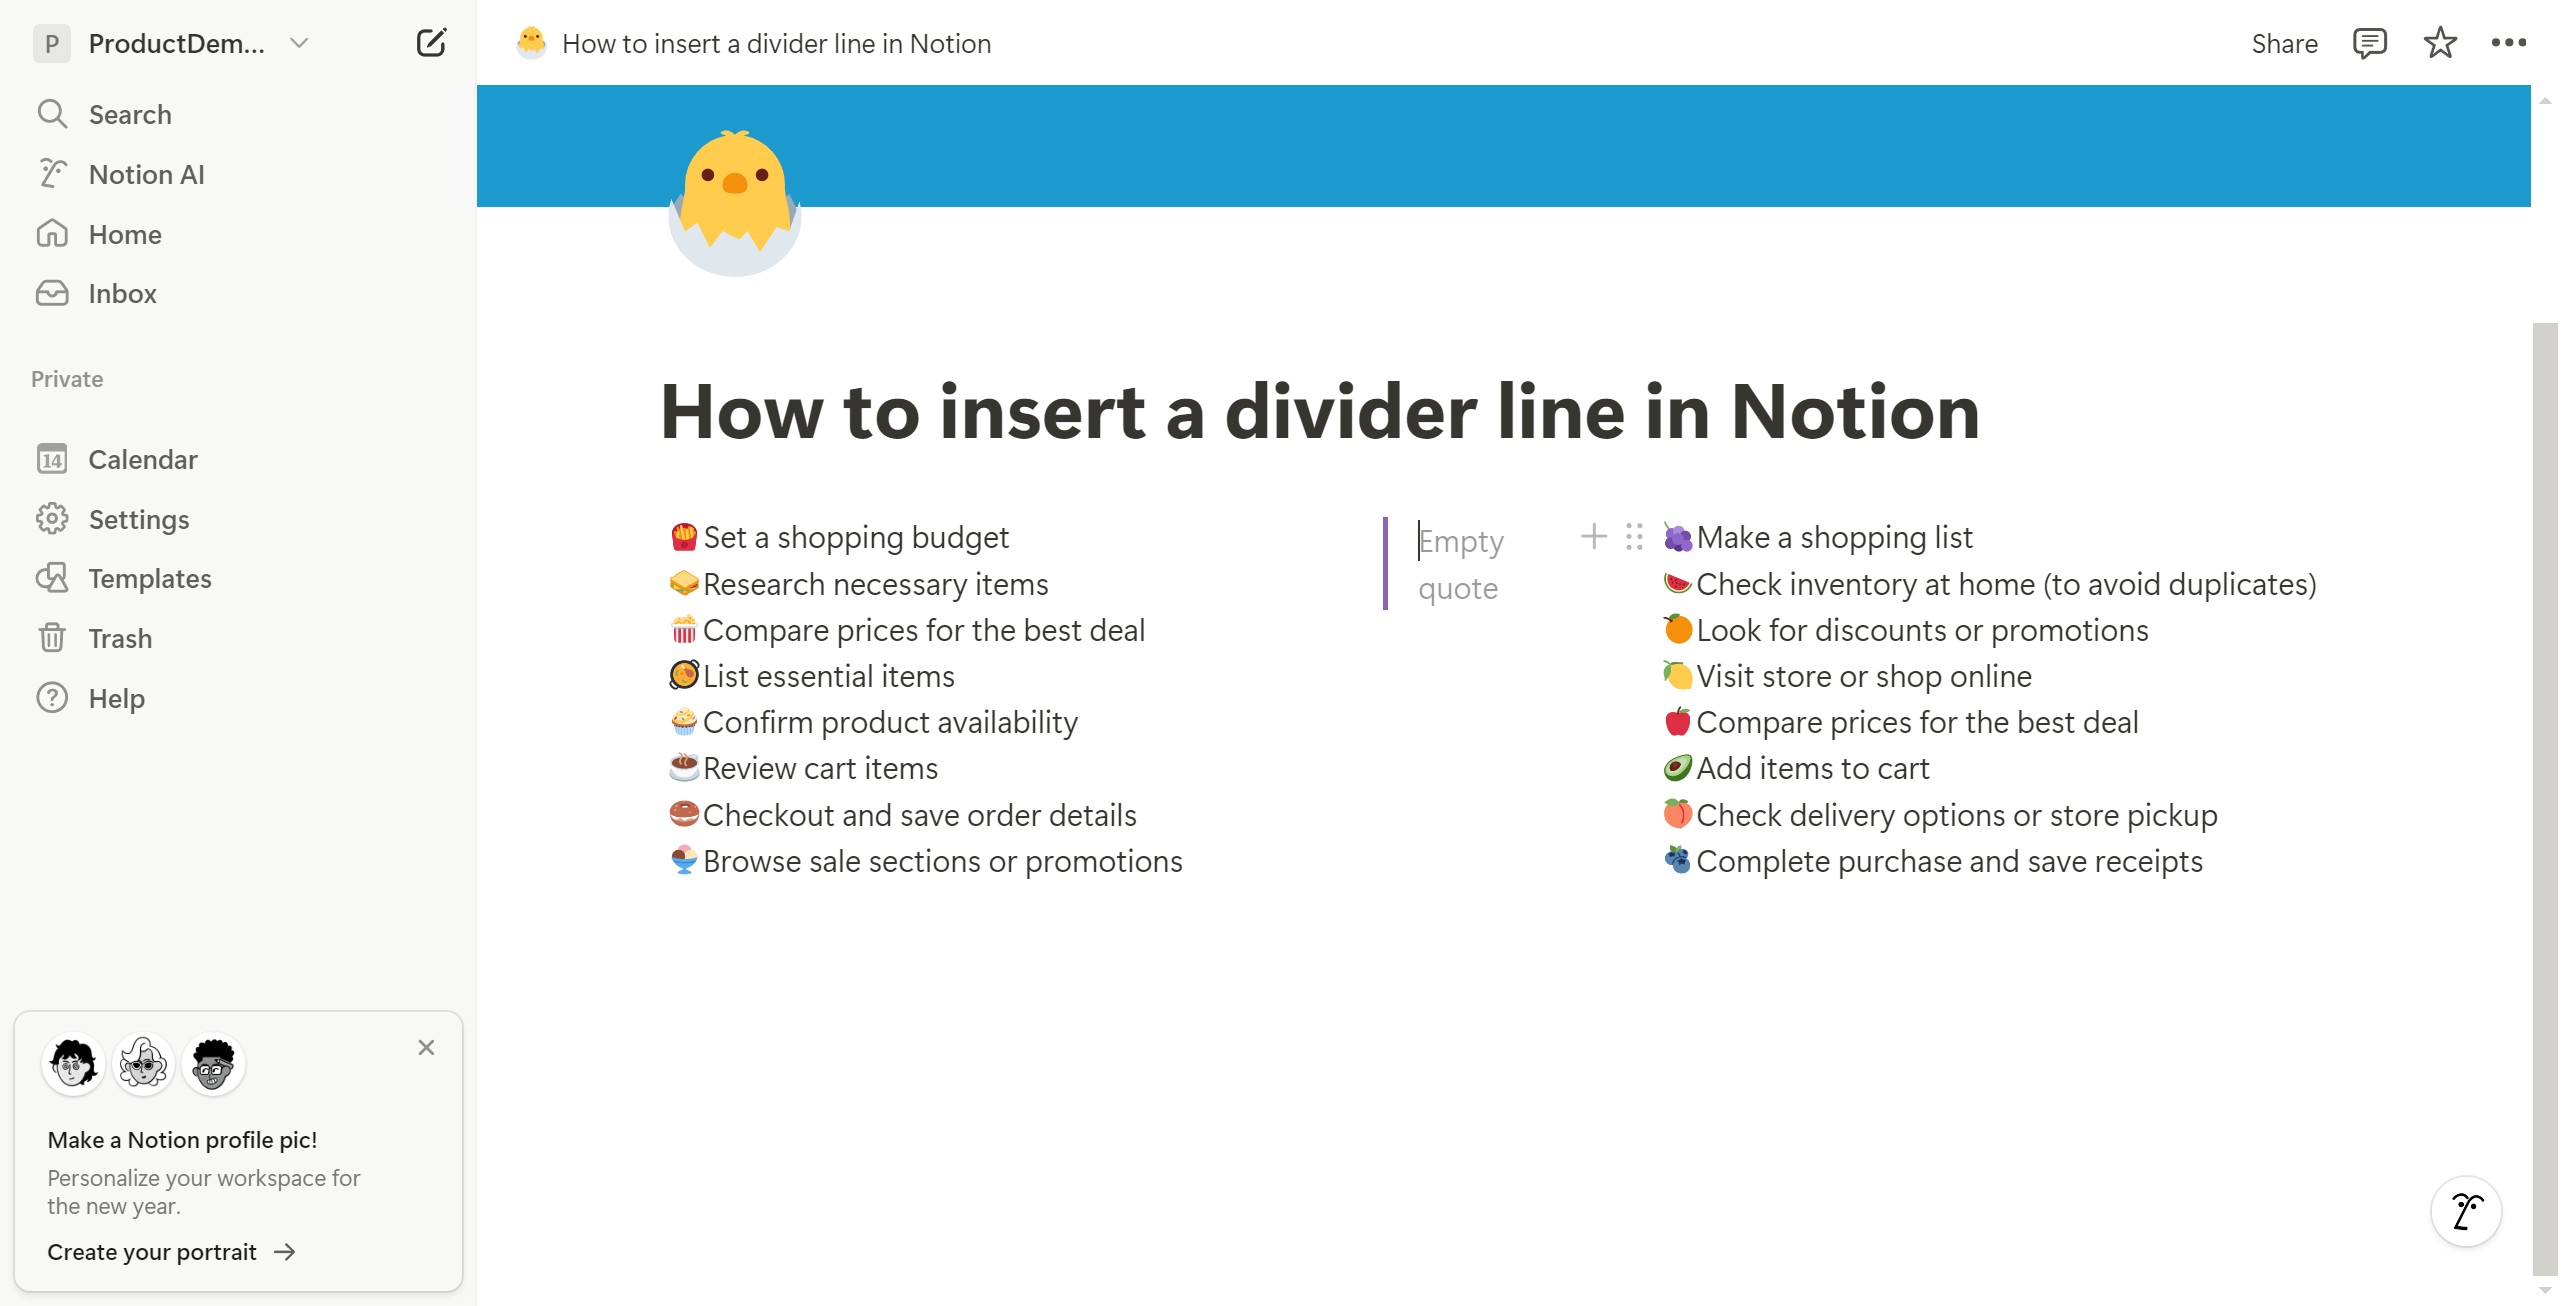Open the Trash
The height and width of the screenshot is (1306, 2561).
tap(238, 638)
